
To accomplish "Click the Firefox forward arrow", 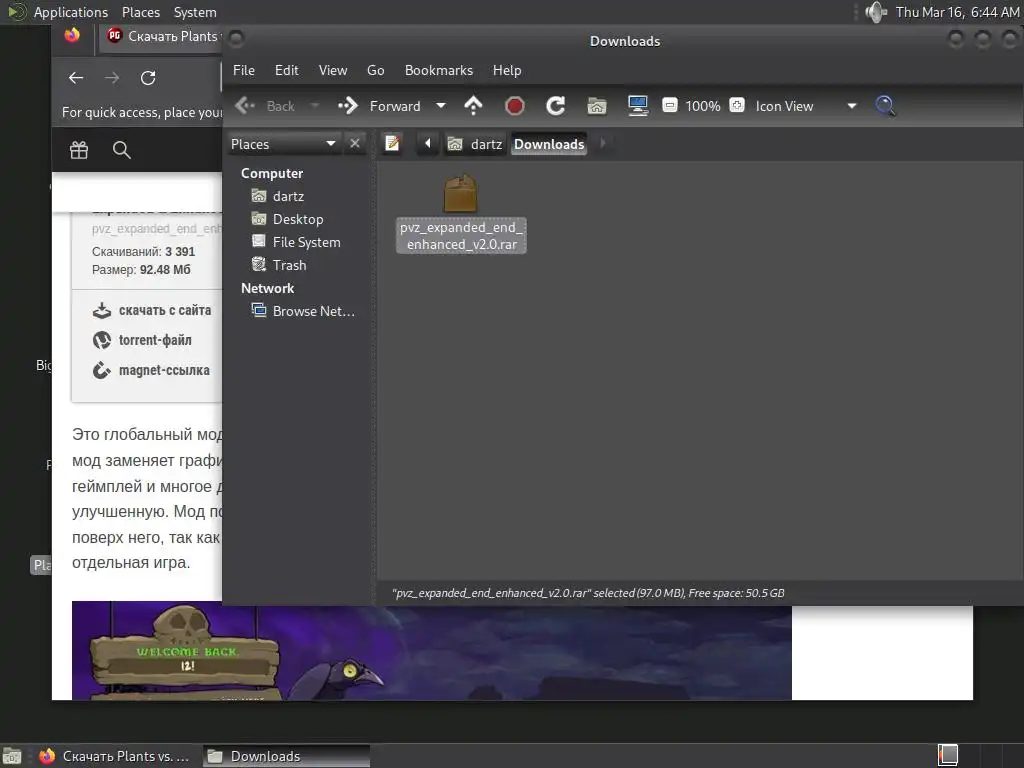I will [x=112, y=78].
